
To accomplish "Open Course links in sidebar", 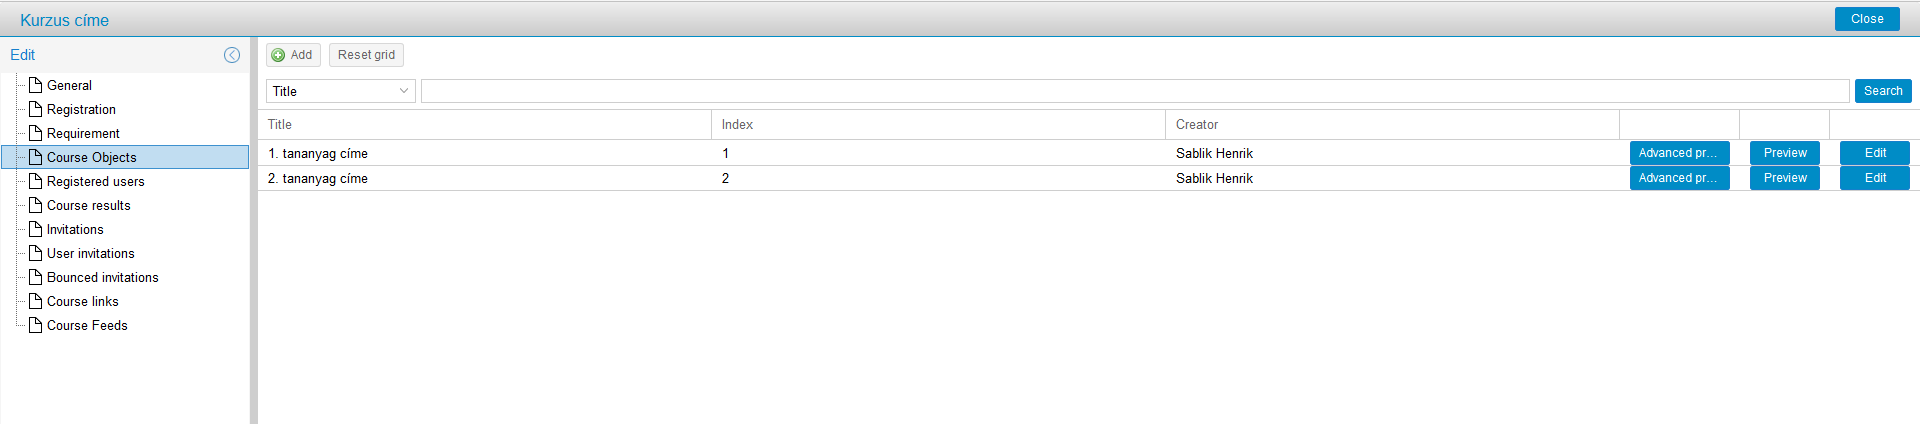I will click(82, 301).
